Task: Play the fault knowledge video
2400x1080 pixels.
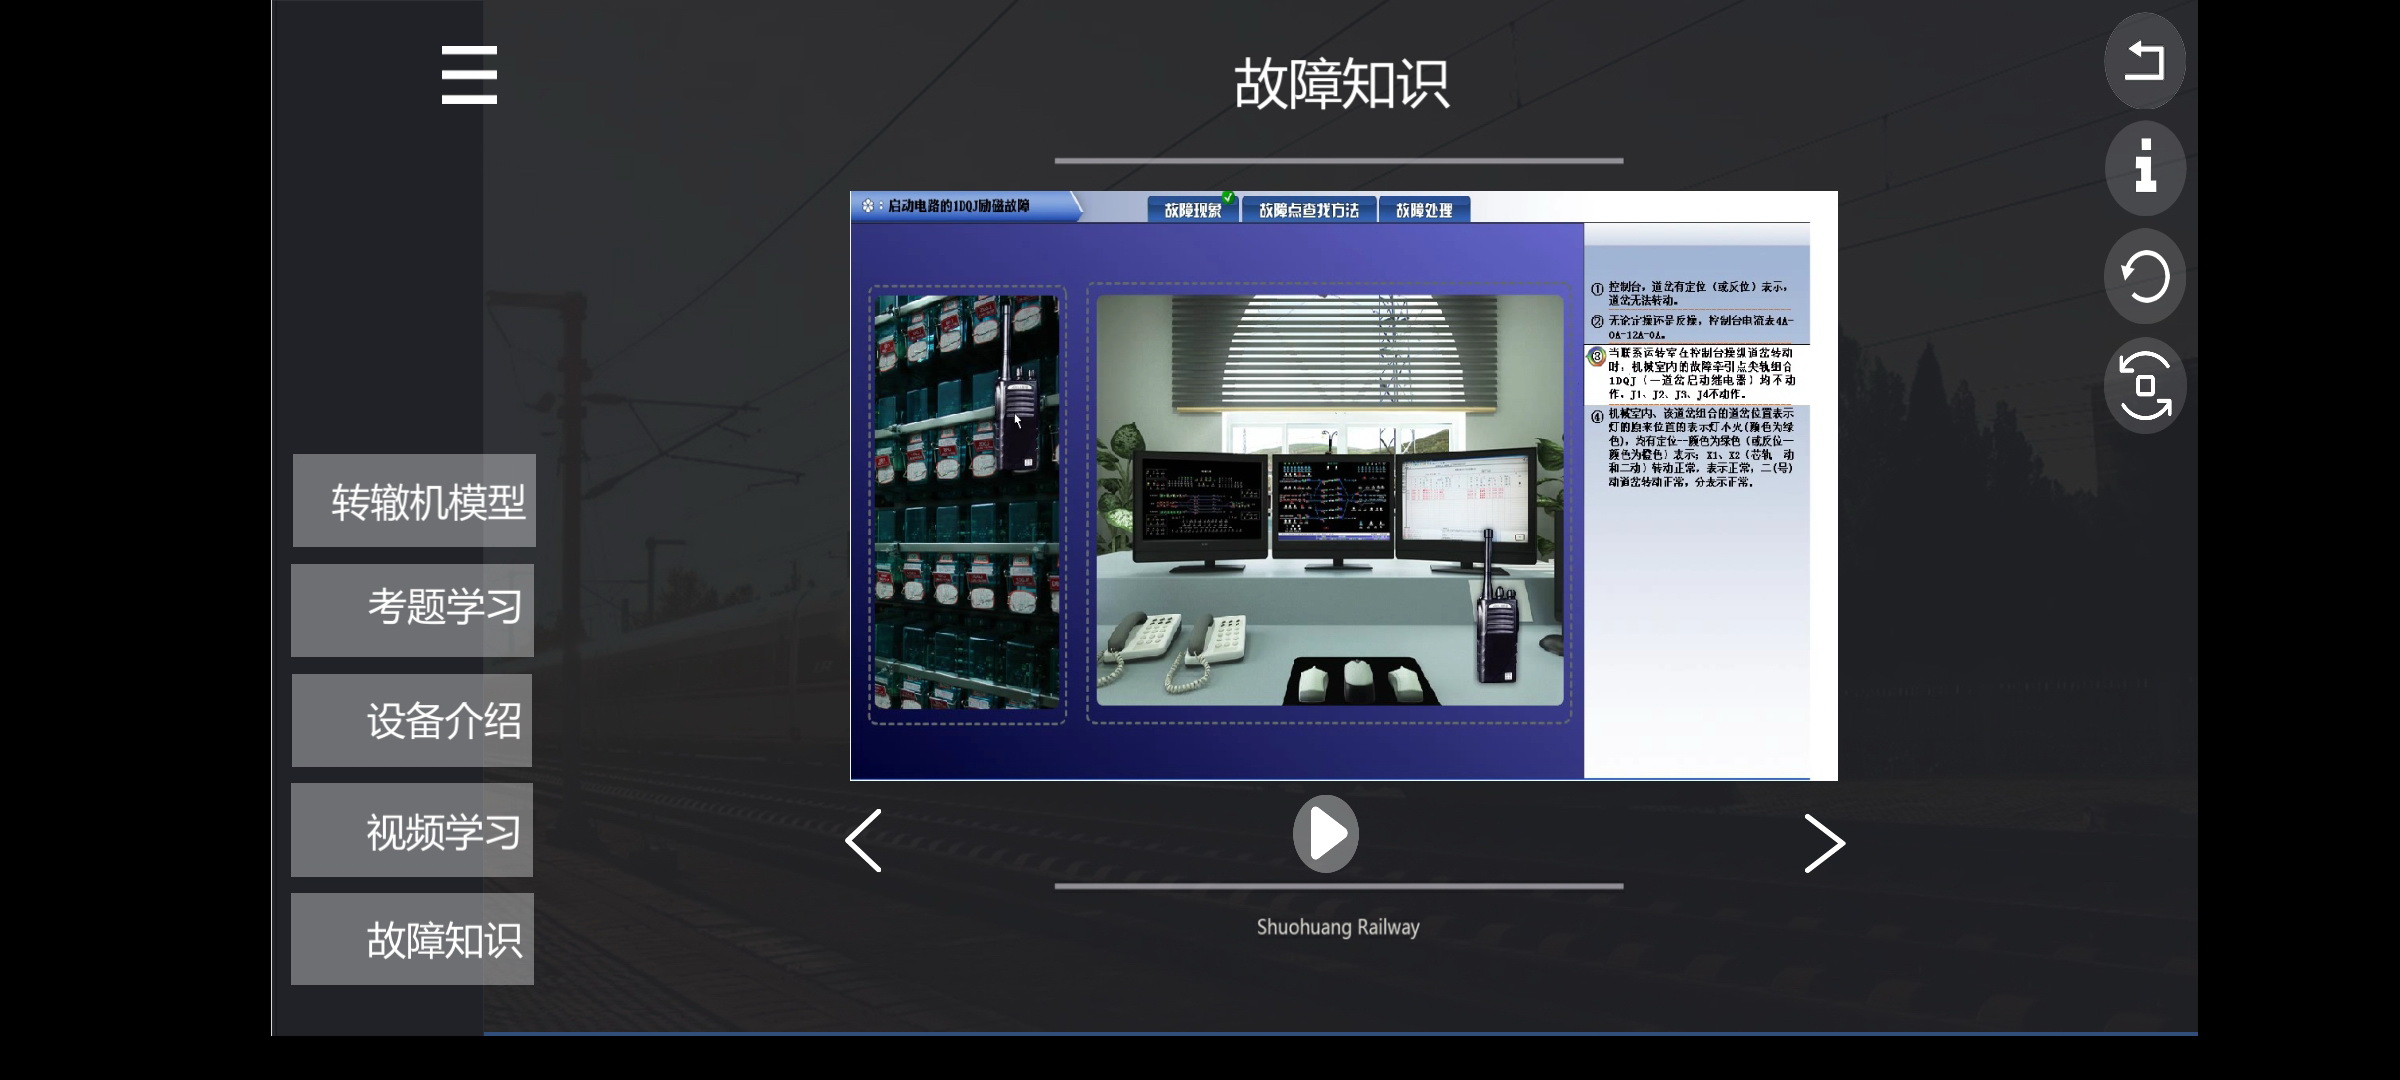Action: pyautogui.click(x=1325, y=834)
